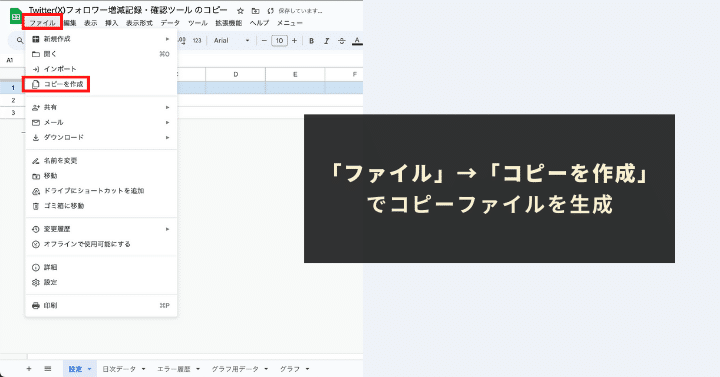Open the ツール menu
The width and height of the screenshot is (720, 377).
(197, 23)
